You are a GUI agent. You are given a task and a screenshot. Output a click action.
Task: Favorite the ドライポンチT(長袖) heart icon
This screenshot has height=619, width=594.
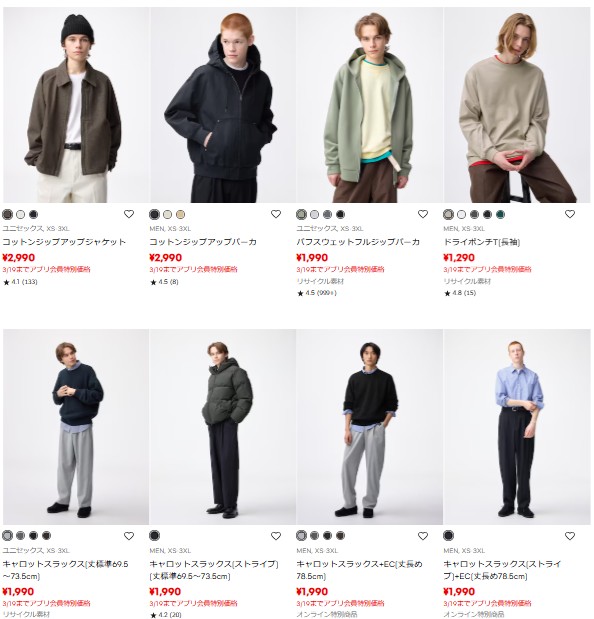click(570, 214)
